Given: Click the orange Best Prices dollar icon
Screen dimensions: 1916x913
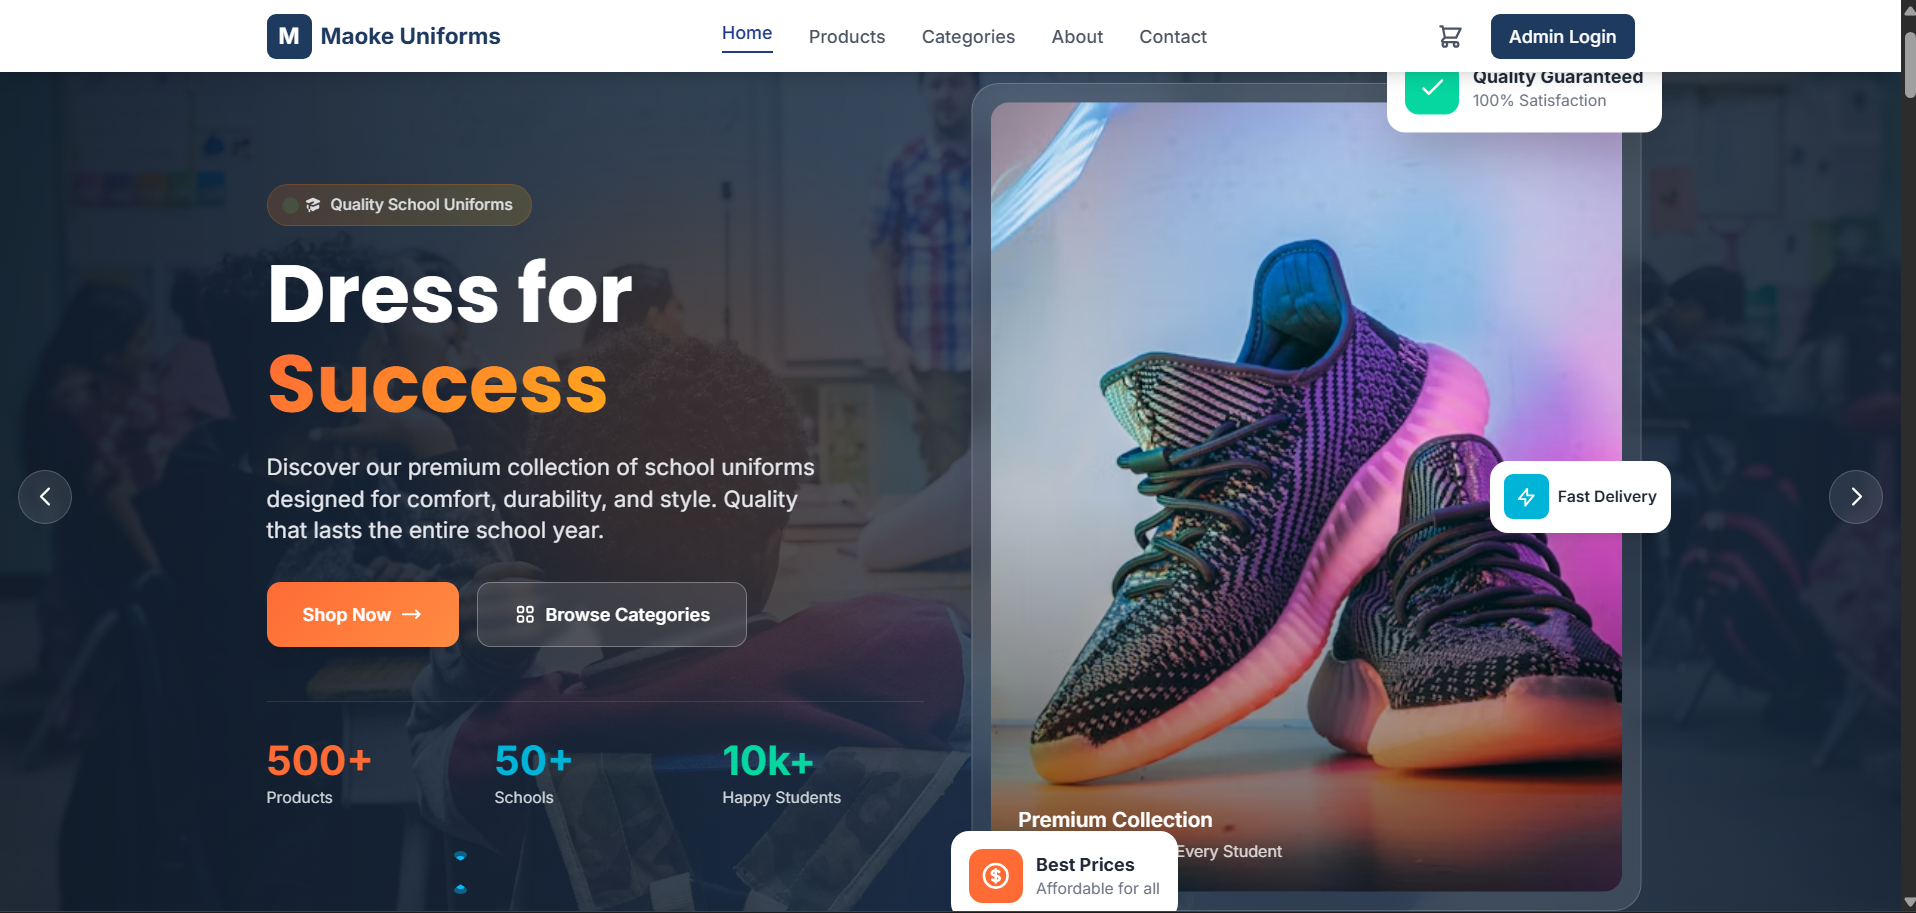Looking at the screenshot, I should coord(996,876).
